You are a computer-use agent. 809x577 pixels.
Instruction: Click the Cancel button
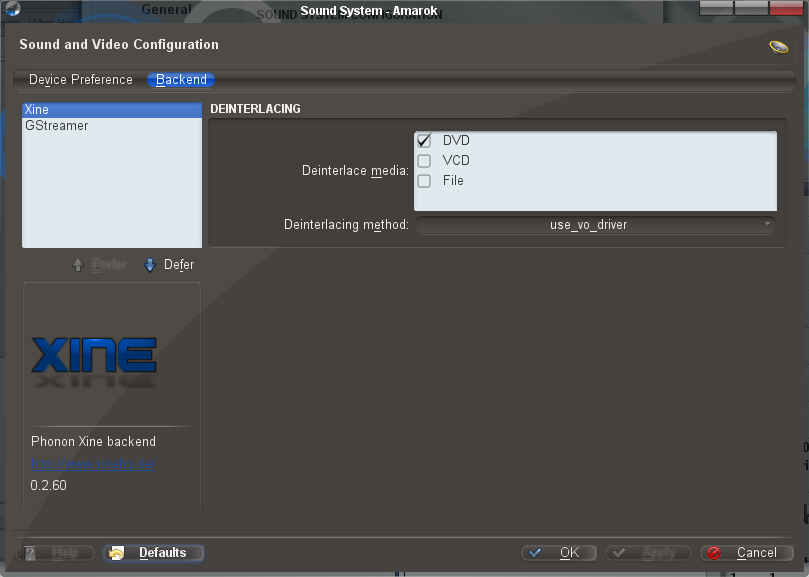747,553
